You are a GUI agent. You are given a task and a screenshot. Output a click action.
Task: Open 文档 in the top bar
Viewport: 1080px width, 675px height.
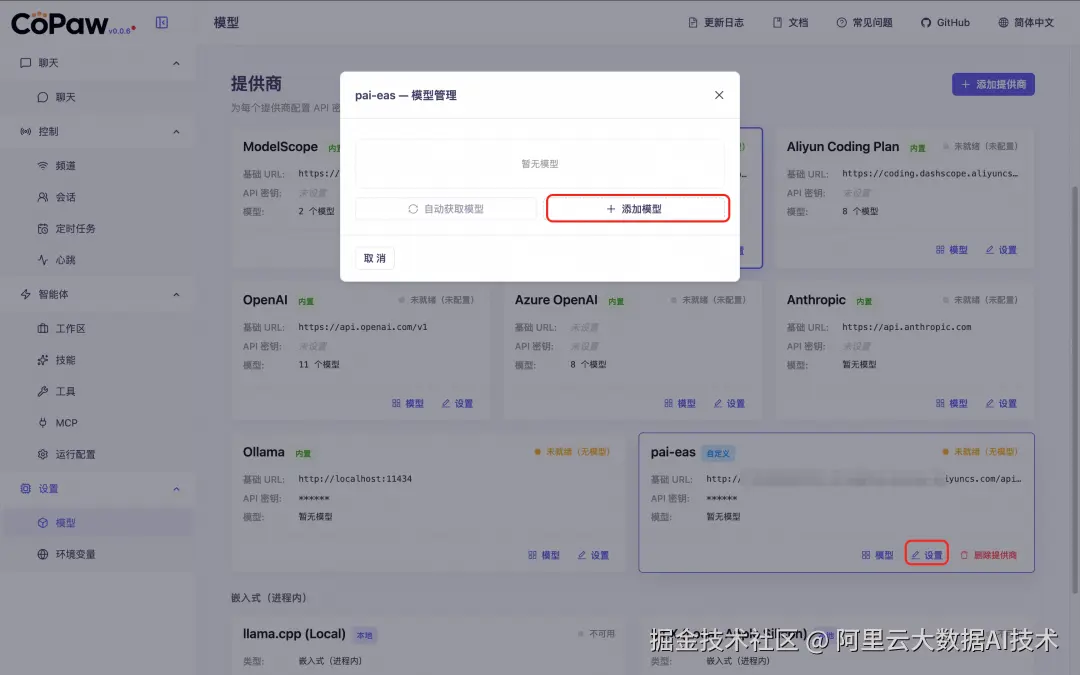[x=790, y=23]
